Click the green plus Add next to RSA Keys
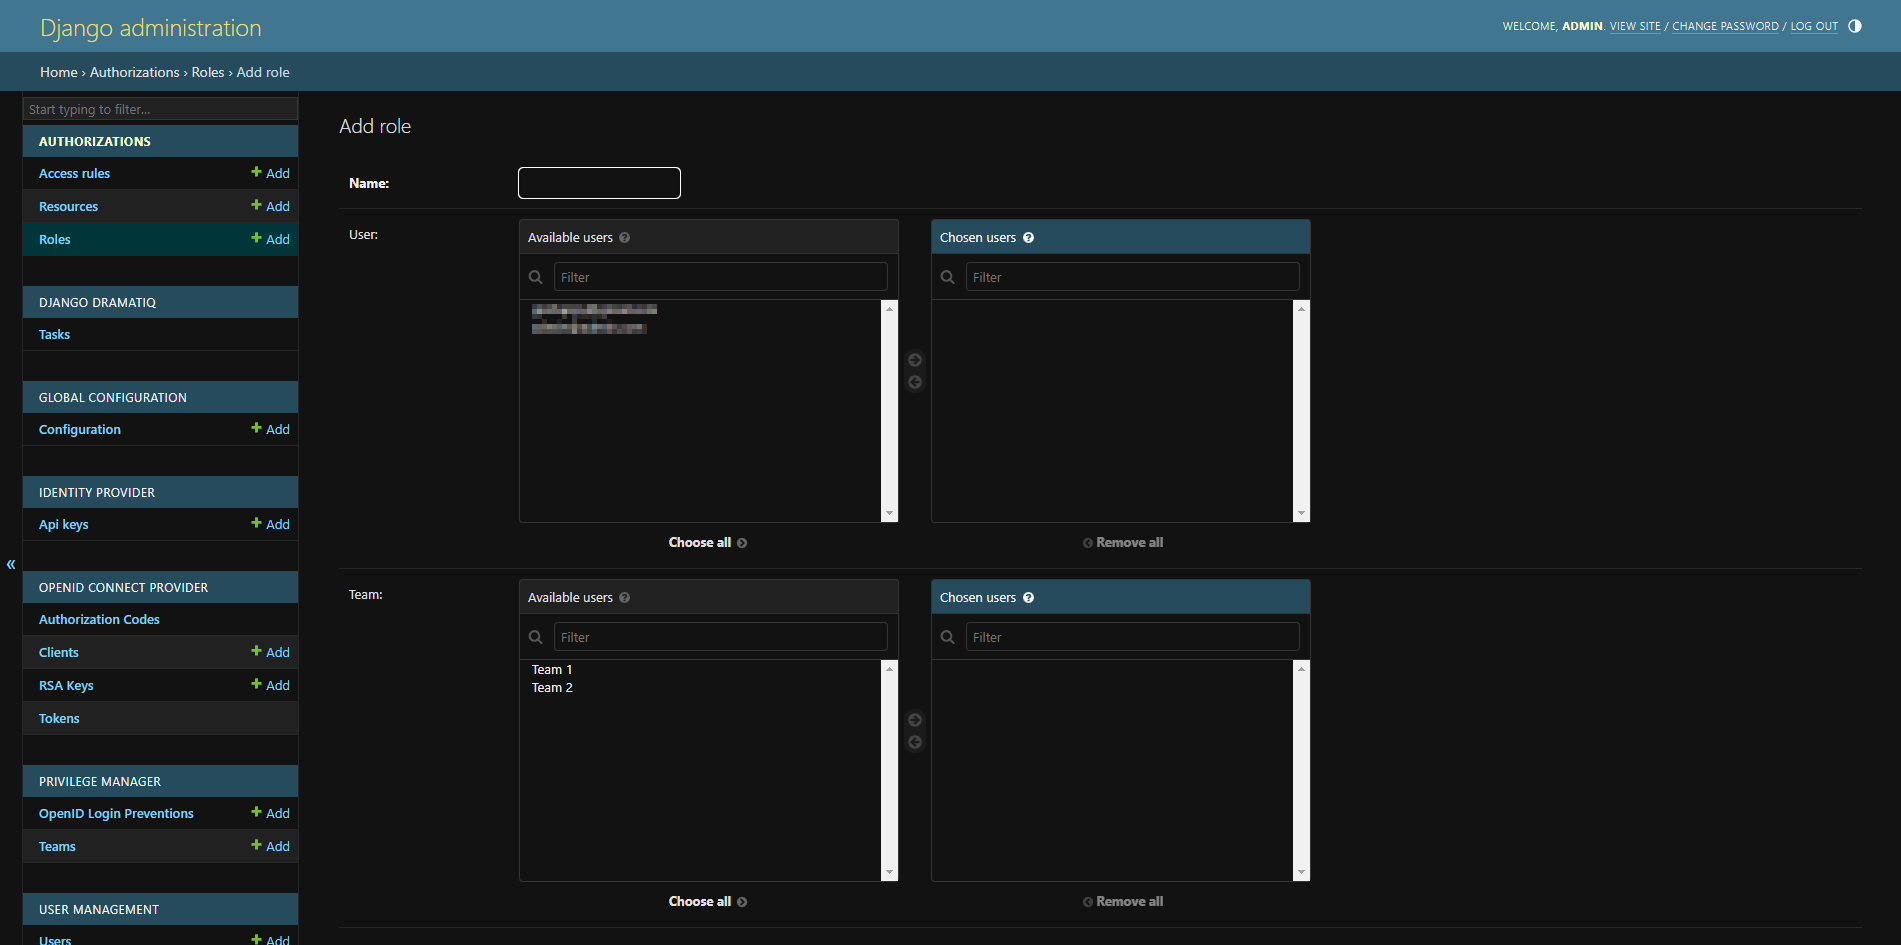This screenshot has width=1901, height=945. [270, 685]
